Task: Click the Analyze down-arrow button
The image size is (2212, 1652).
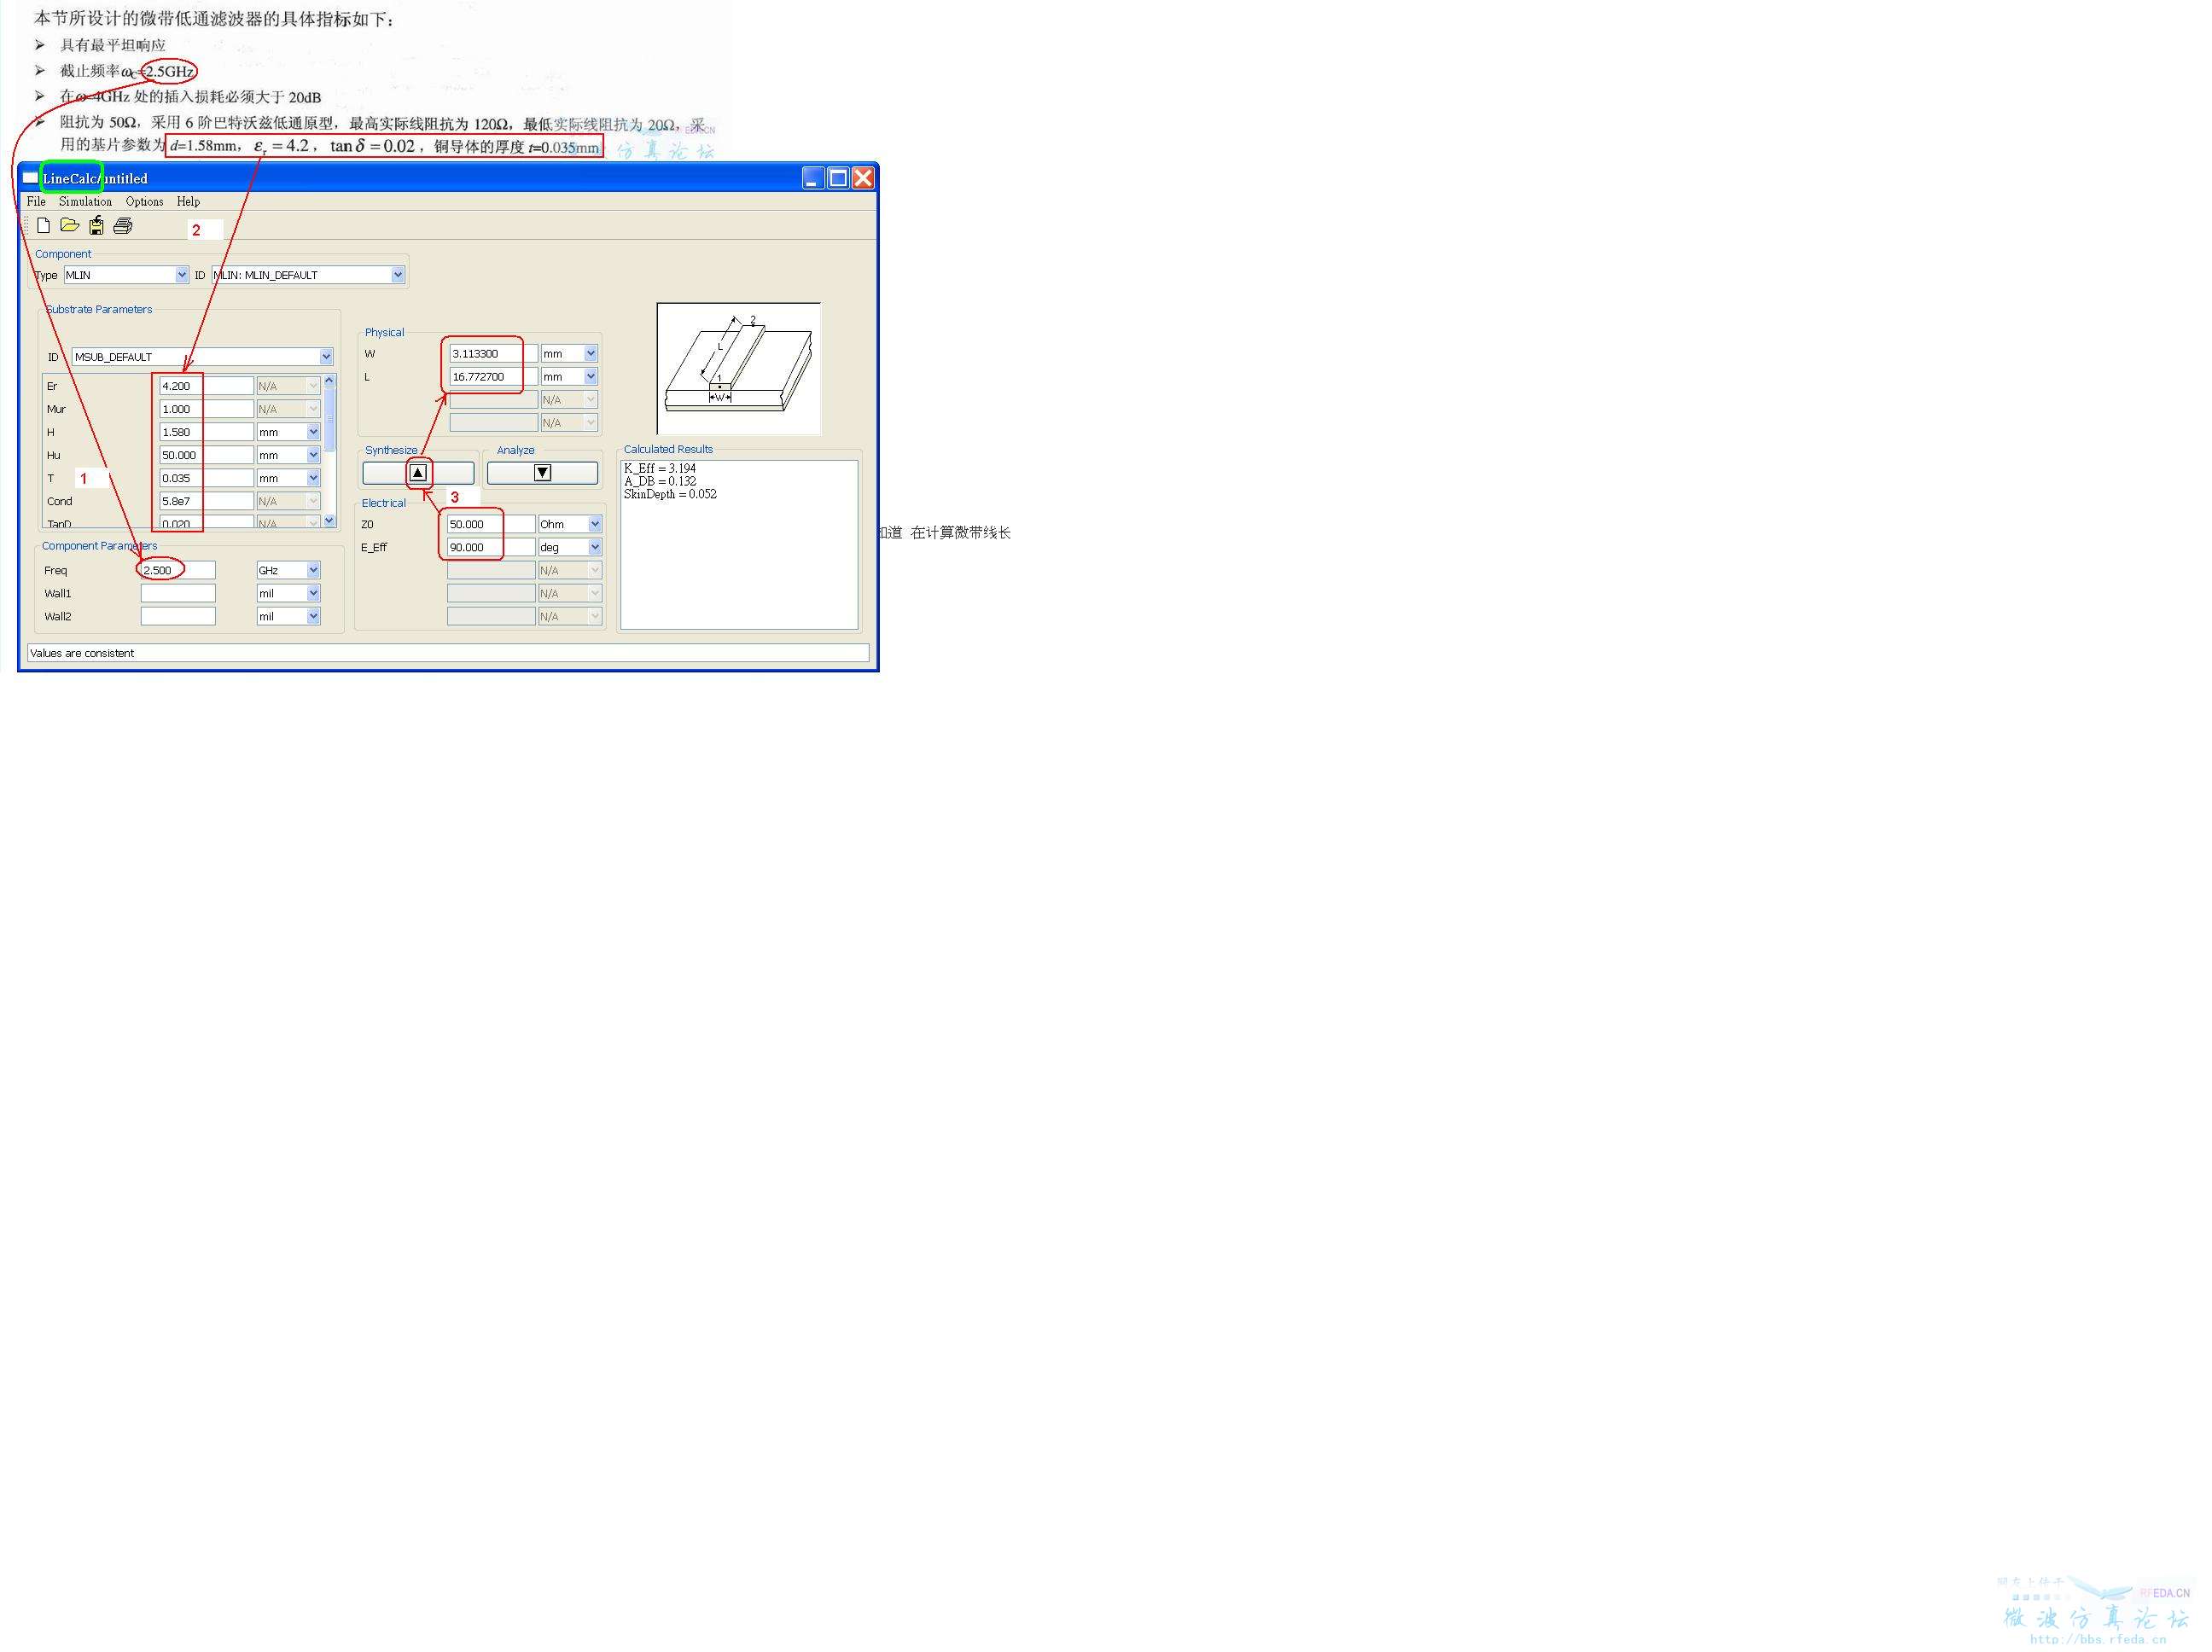Action: point(542,473)
